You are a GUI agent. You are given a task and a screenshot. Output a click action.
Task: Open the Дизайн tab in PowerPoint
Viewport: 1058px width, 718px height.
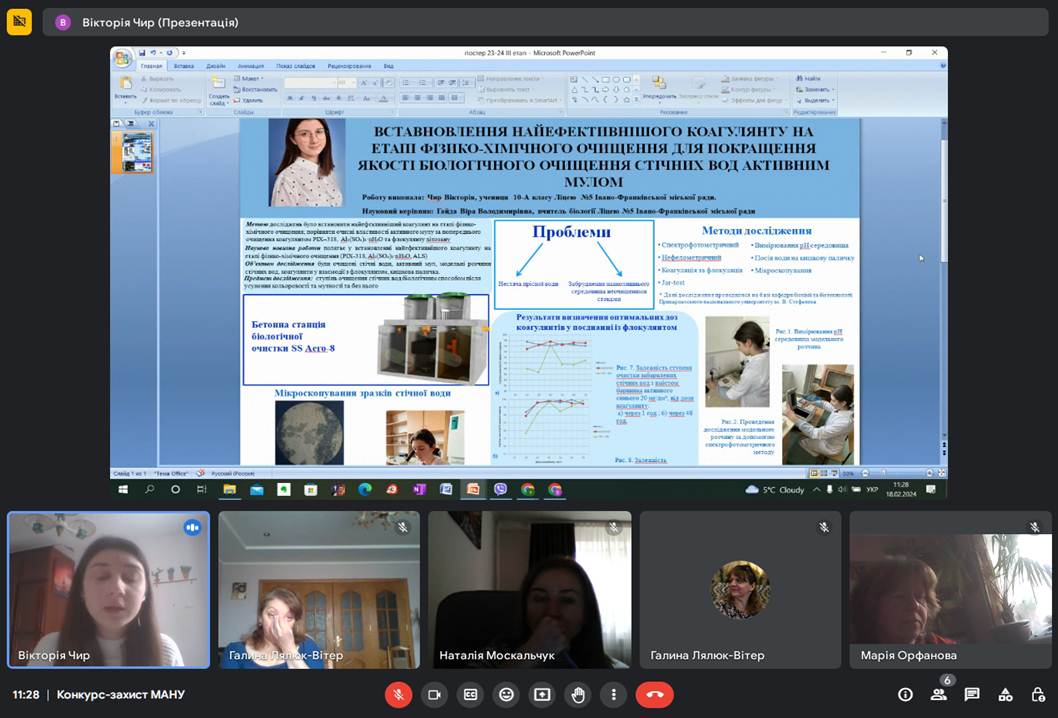[x=216, y=66]
